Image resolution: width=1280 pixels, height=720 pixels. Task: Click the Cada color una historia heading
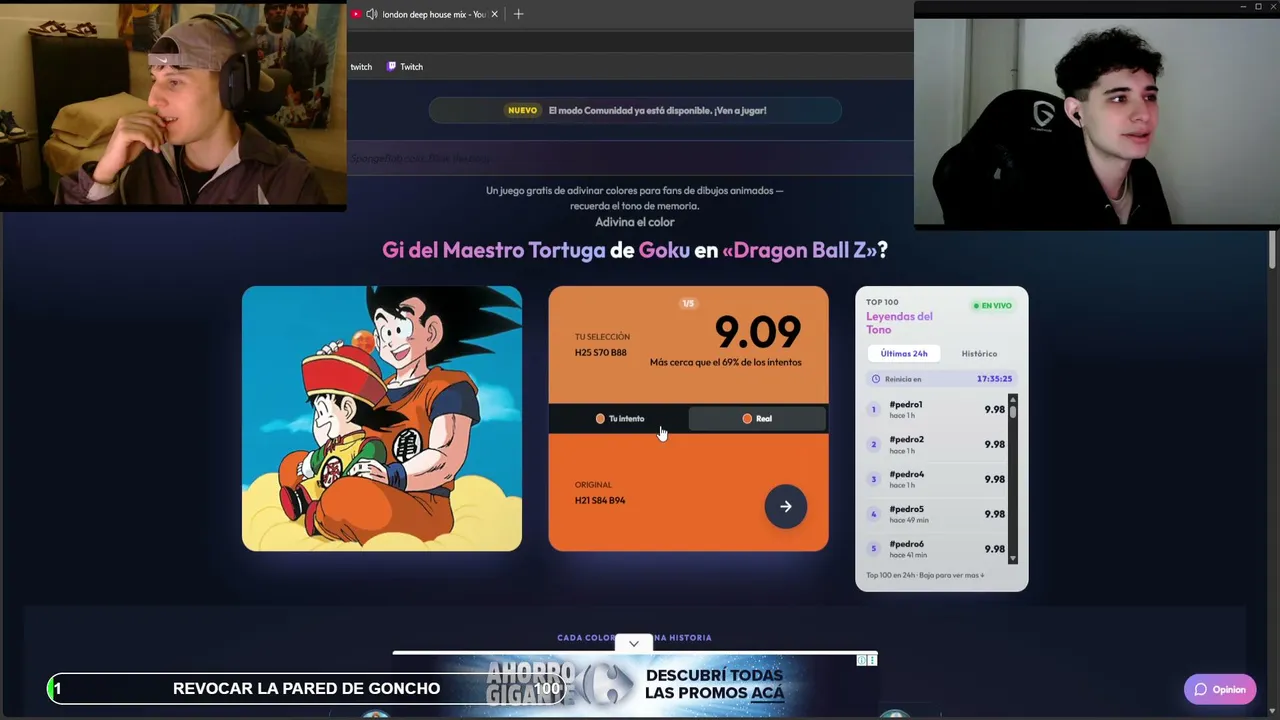[x=634, y=637]
